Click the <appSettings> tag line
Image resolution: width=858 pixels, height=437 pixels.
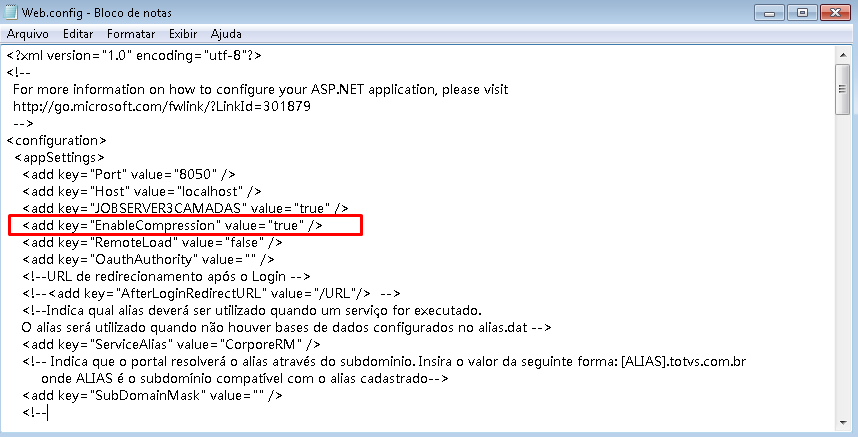pyautogui.click(x=60, y=158)
